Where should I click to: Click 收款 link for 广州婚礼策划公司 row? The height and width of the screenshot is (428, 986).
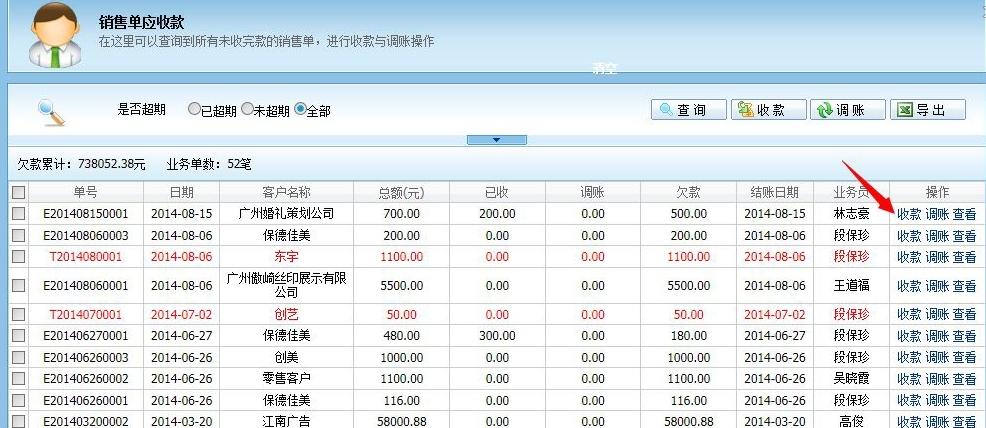908,213
